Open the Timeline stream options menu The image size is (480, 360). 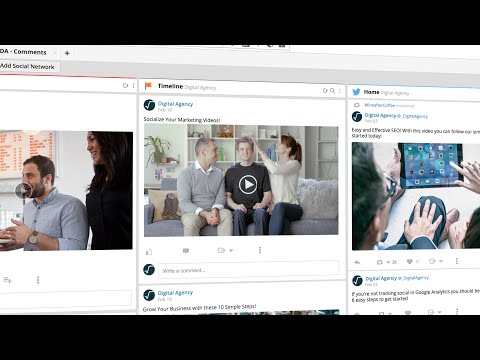pos(340,91)
